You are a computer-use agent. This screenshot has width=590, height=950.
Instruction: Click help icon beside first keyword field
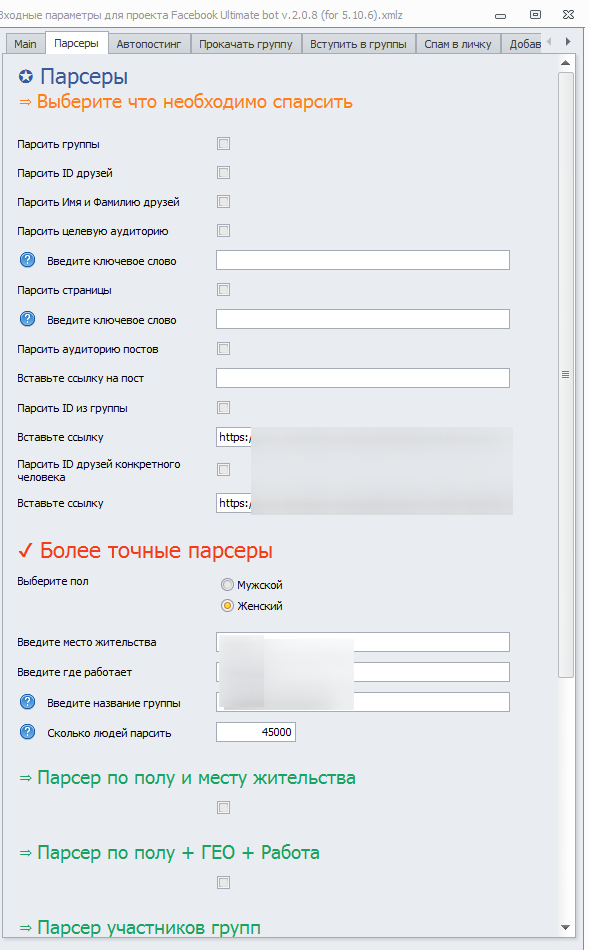pos(27,261)
